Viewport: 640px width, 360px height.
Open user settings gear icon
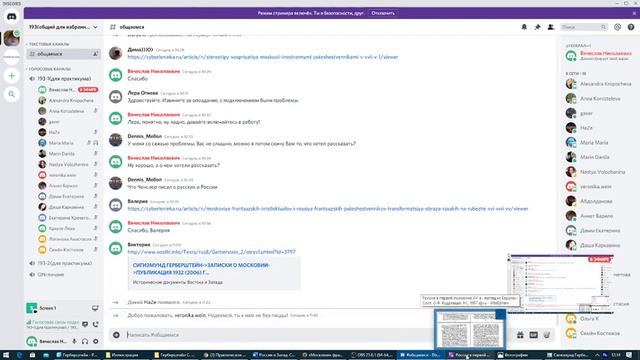(x=96, y=341)
